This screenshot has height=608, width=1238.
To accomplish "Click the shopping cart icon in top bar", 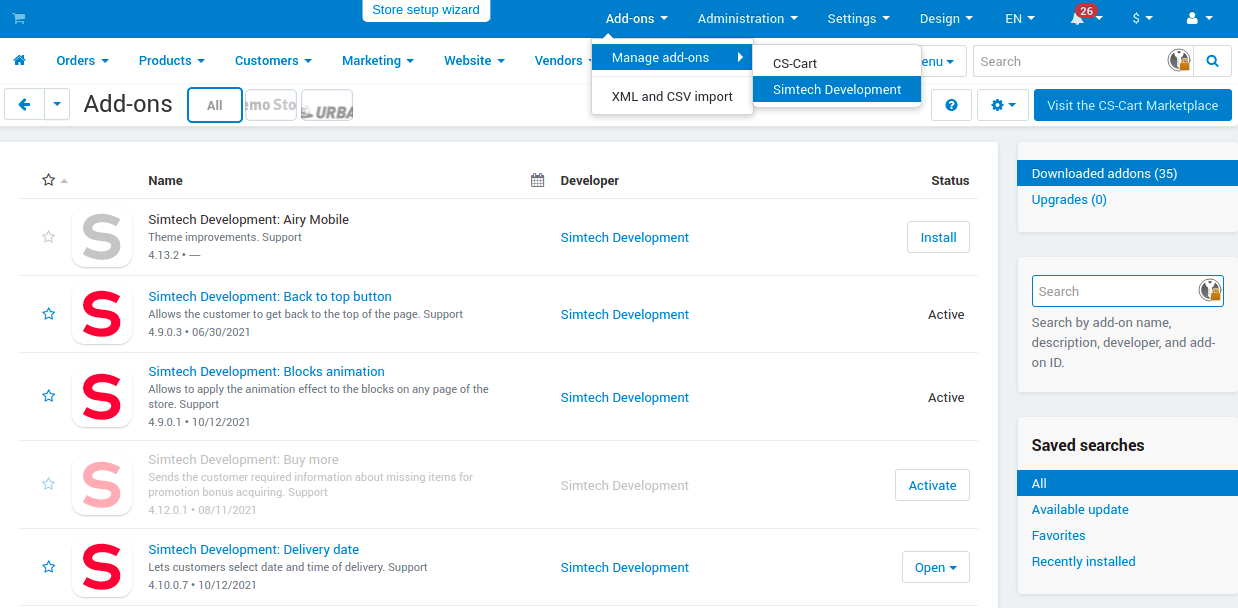I will point(19,18).
